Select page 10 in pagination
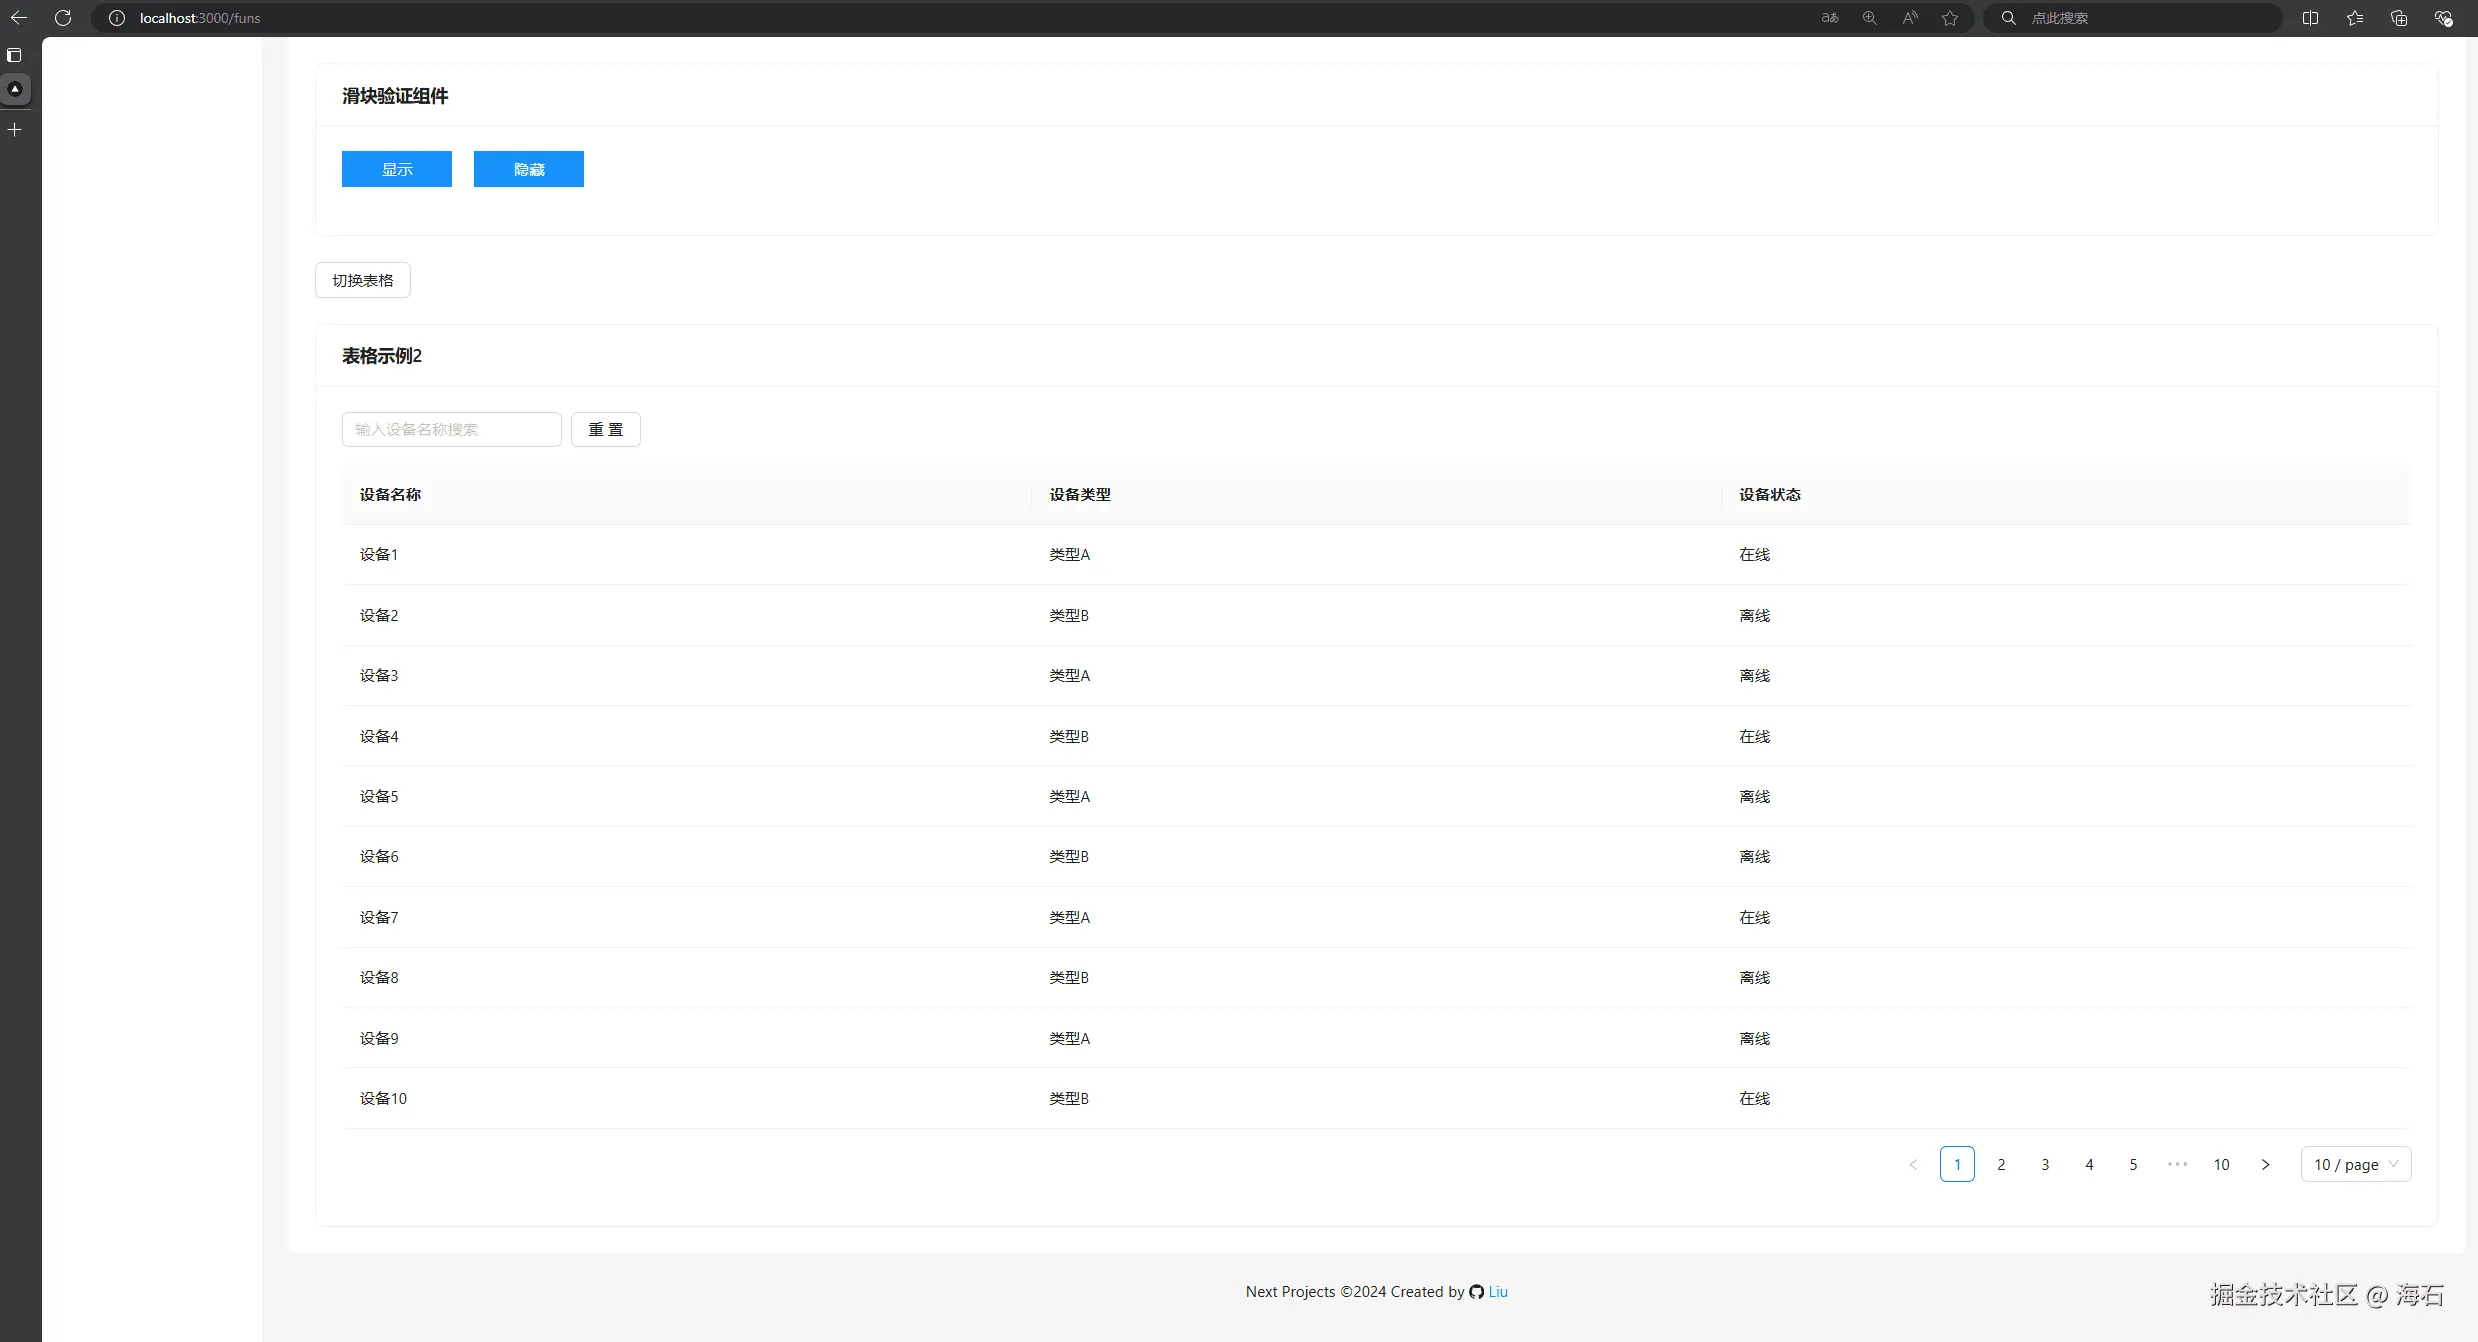Viewport: 2478px width, 1342px height. [x=2221, y=1164]
